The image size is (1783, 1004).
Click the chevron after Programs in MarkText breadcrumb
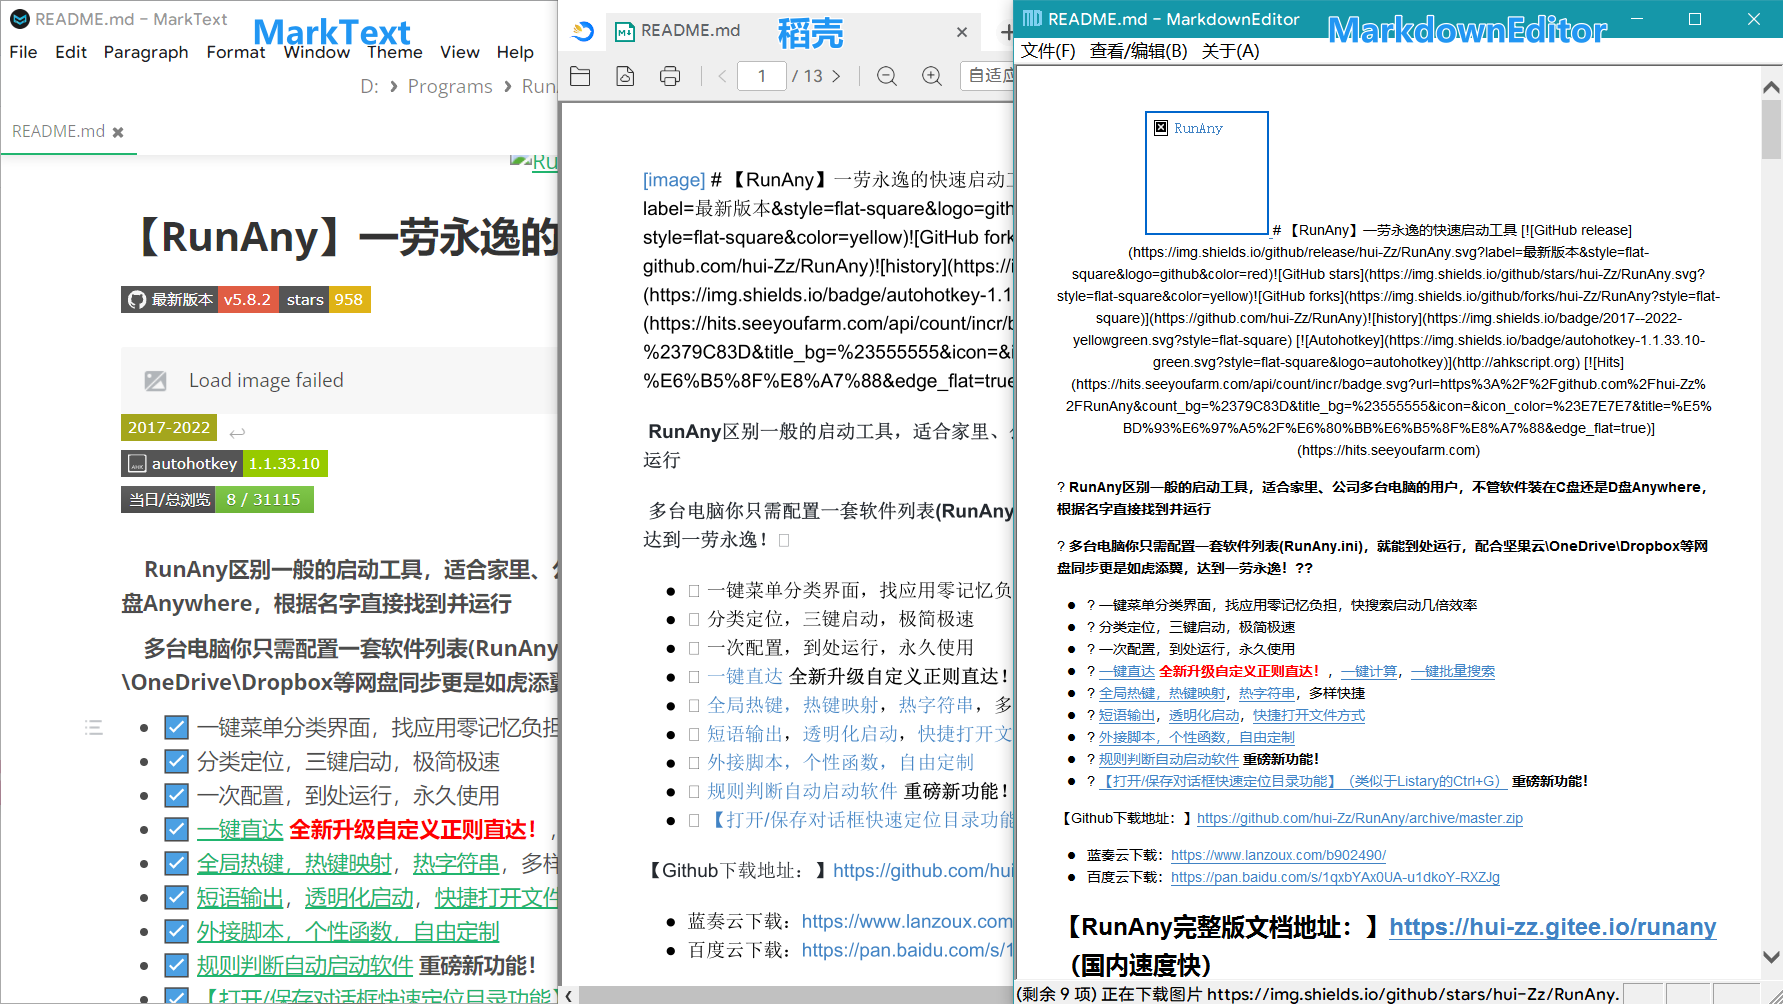click(x=507, y=87)
